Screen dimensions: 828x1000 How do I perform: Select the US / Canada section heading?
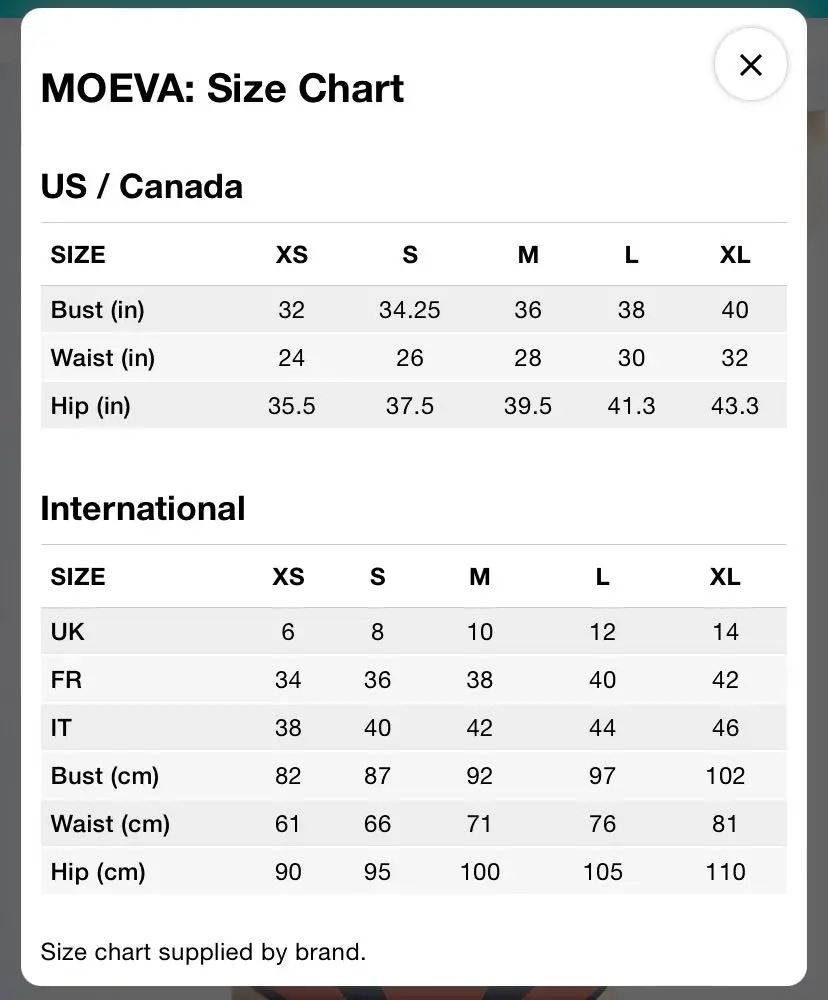[142, 186]
